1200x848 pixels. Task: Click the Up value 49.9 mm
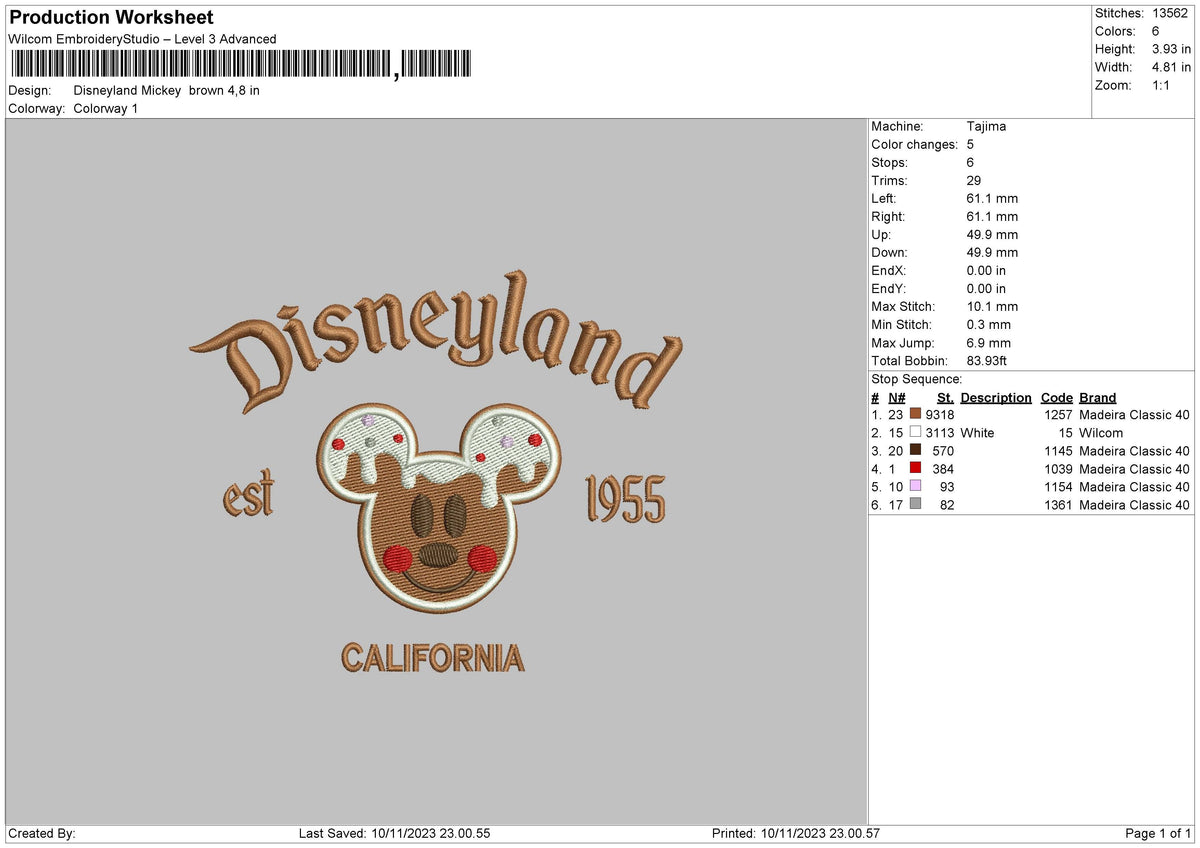[x=993, y=234]
